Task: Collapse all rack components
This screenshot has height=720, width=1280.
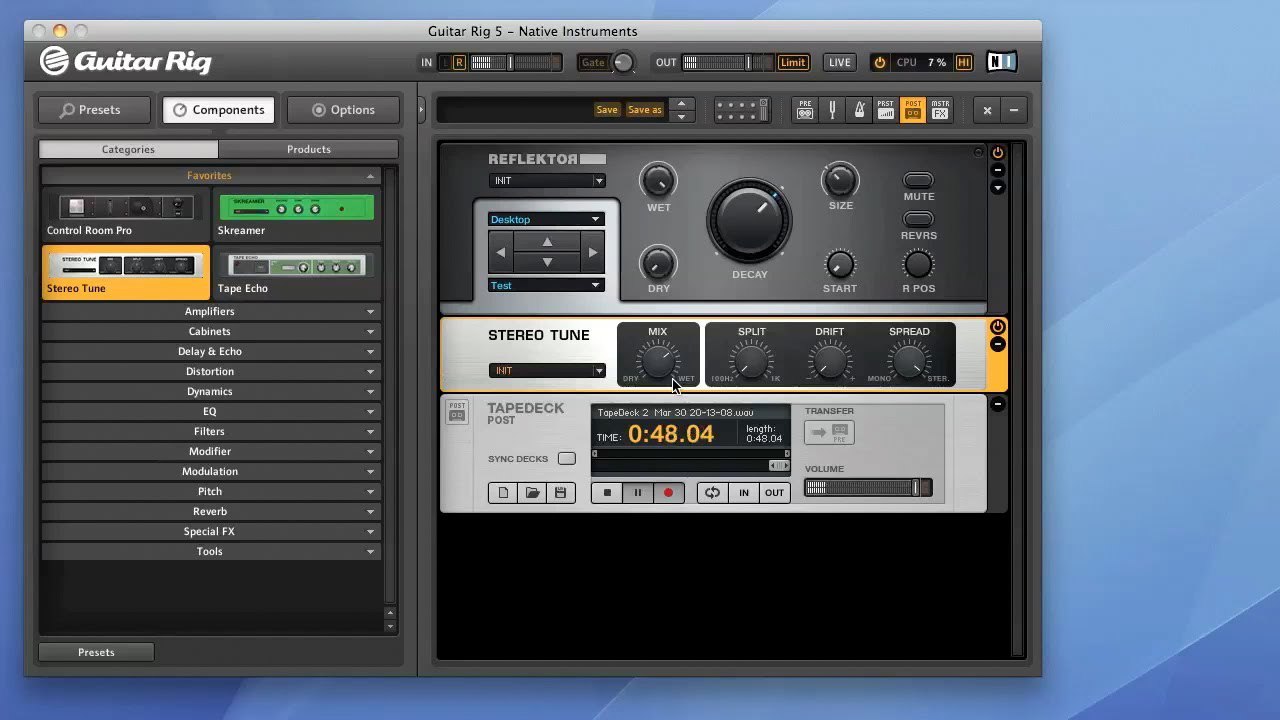Action: 1013,110
